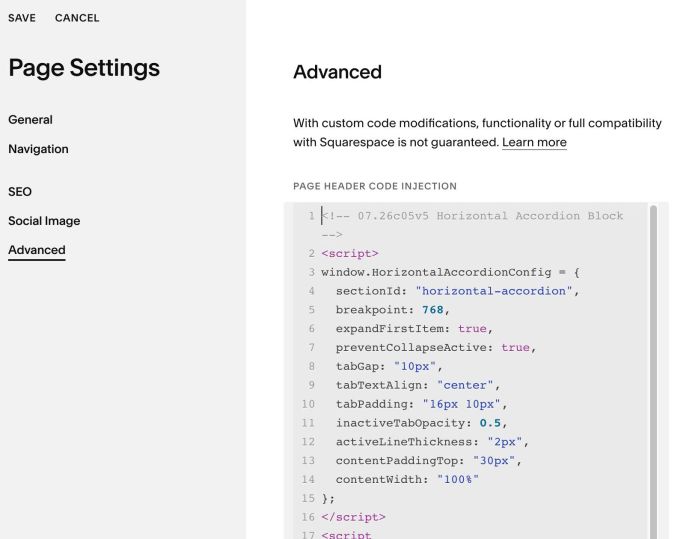700x539 pixels.
Task: Open the Navigation settings tab
Action: tap(38, 149)
